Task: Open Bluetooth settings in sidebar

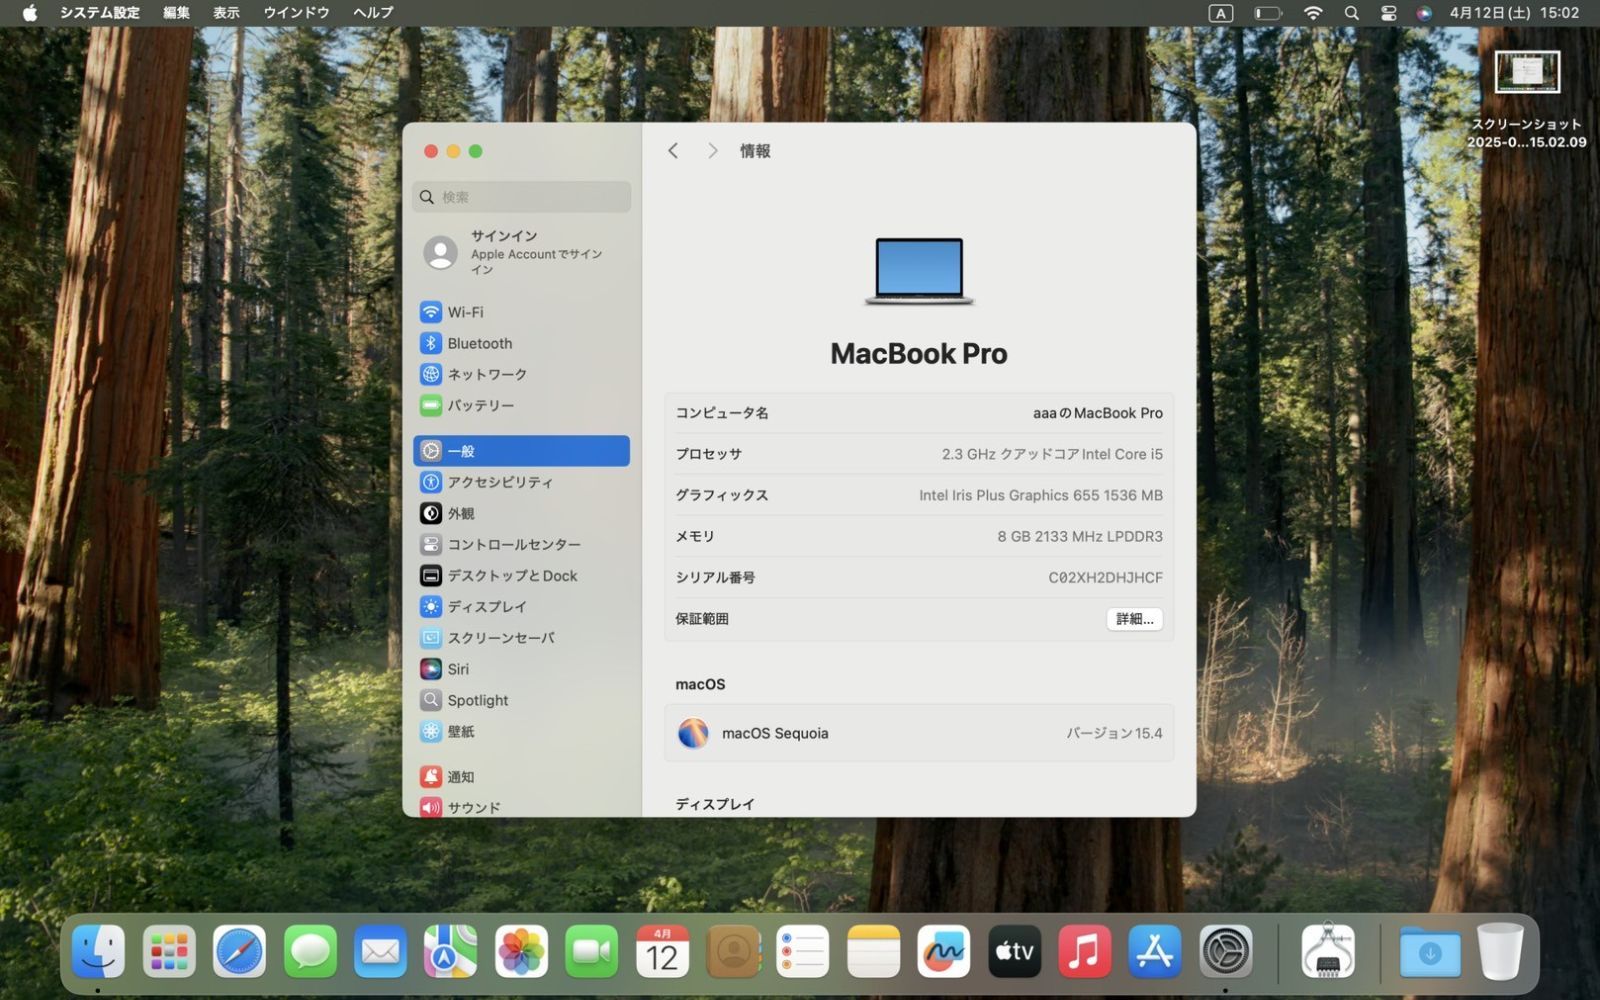Action: click(521, 343)
